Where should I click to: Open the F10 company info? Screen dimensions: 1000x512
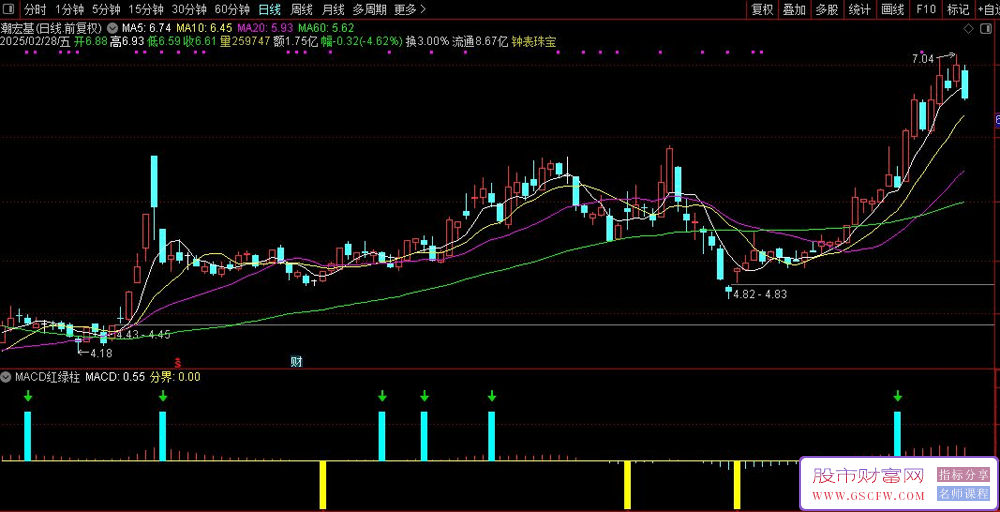[926, 10]
